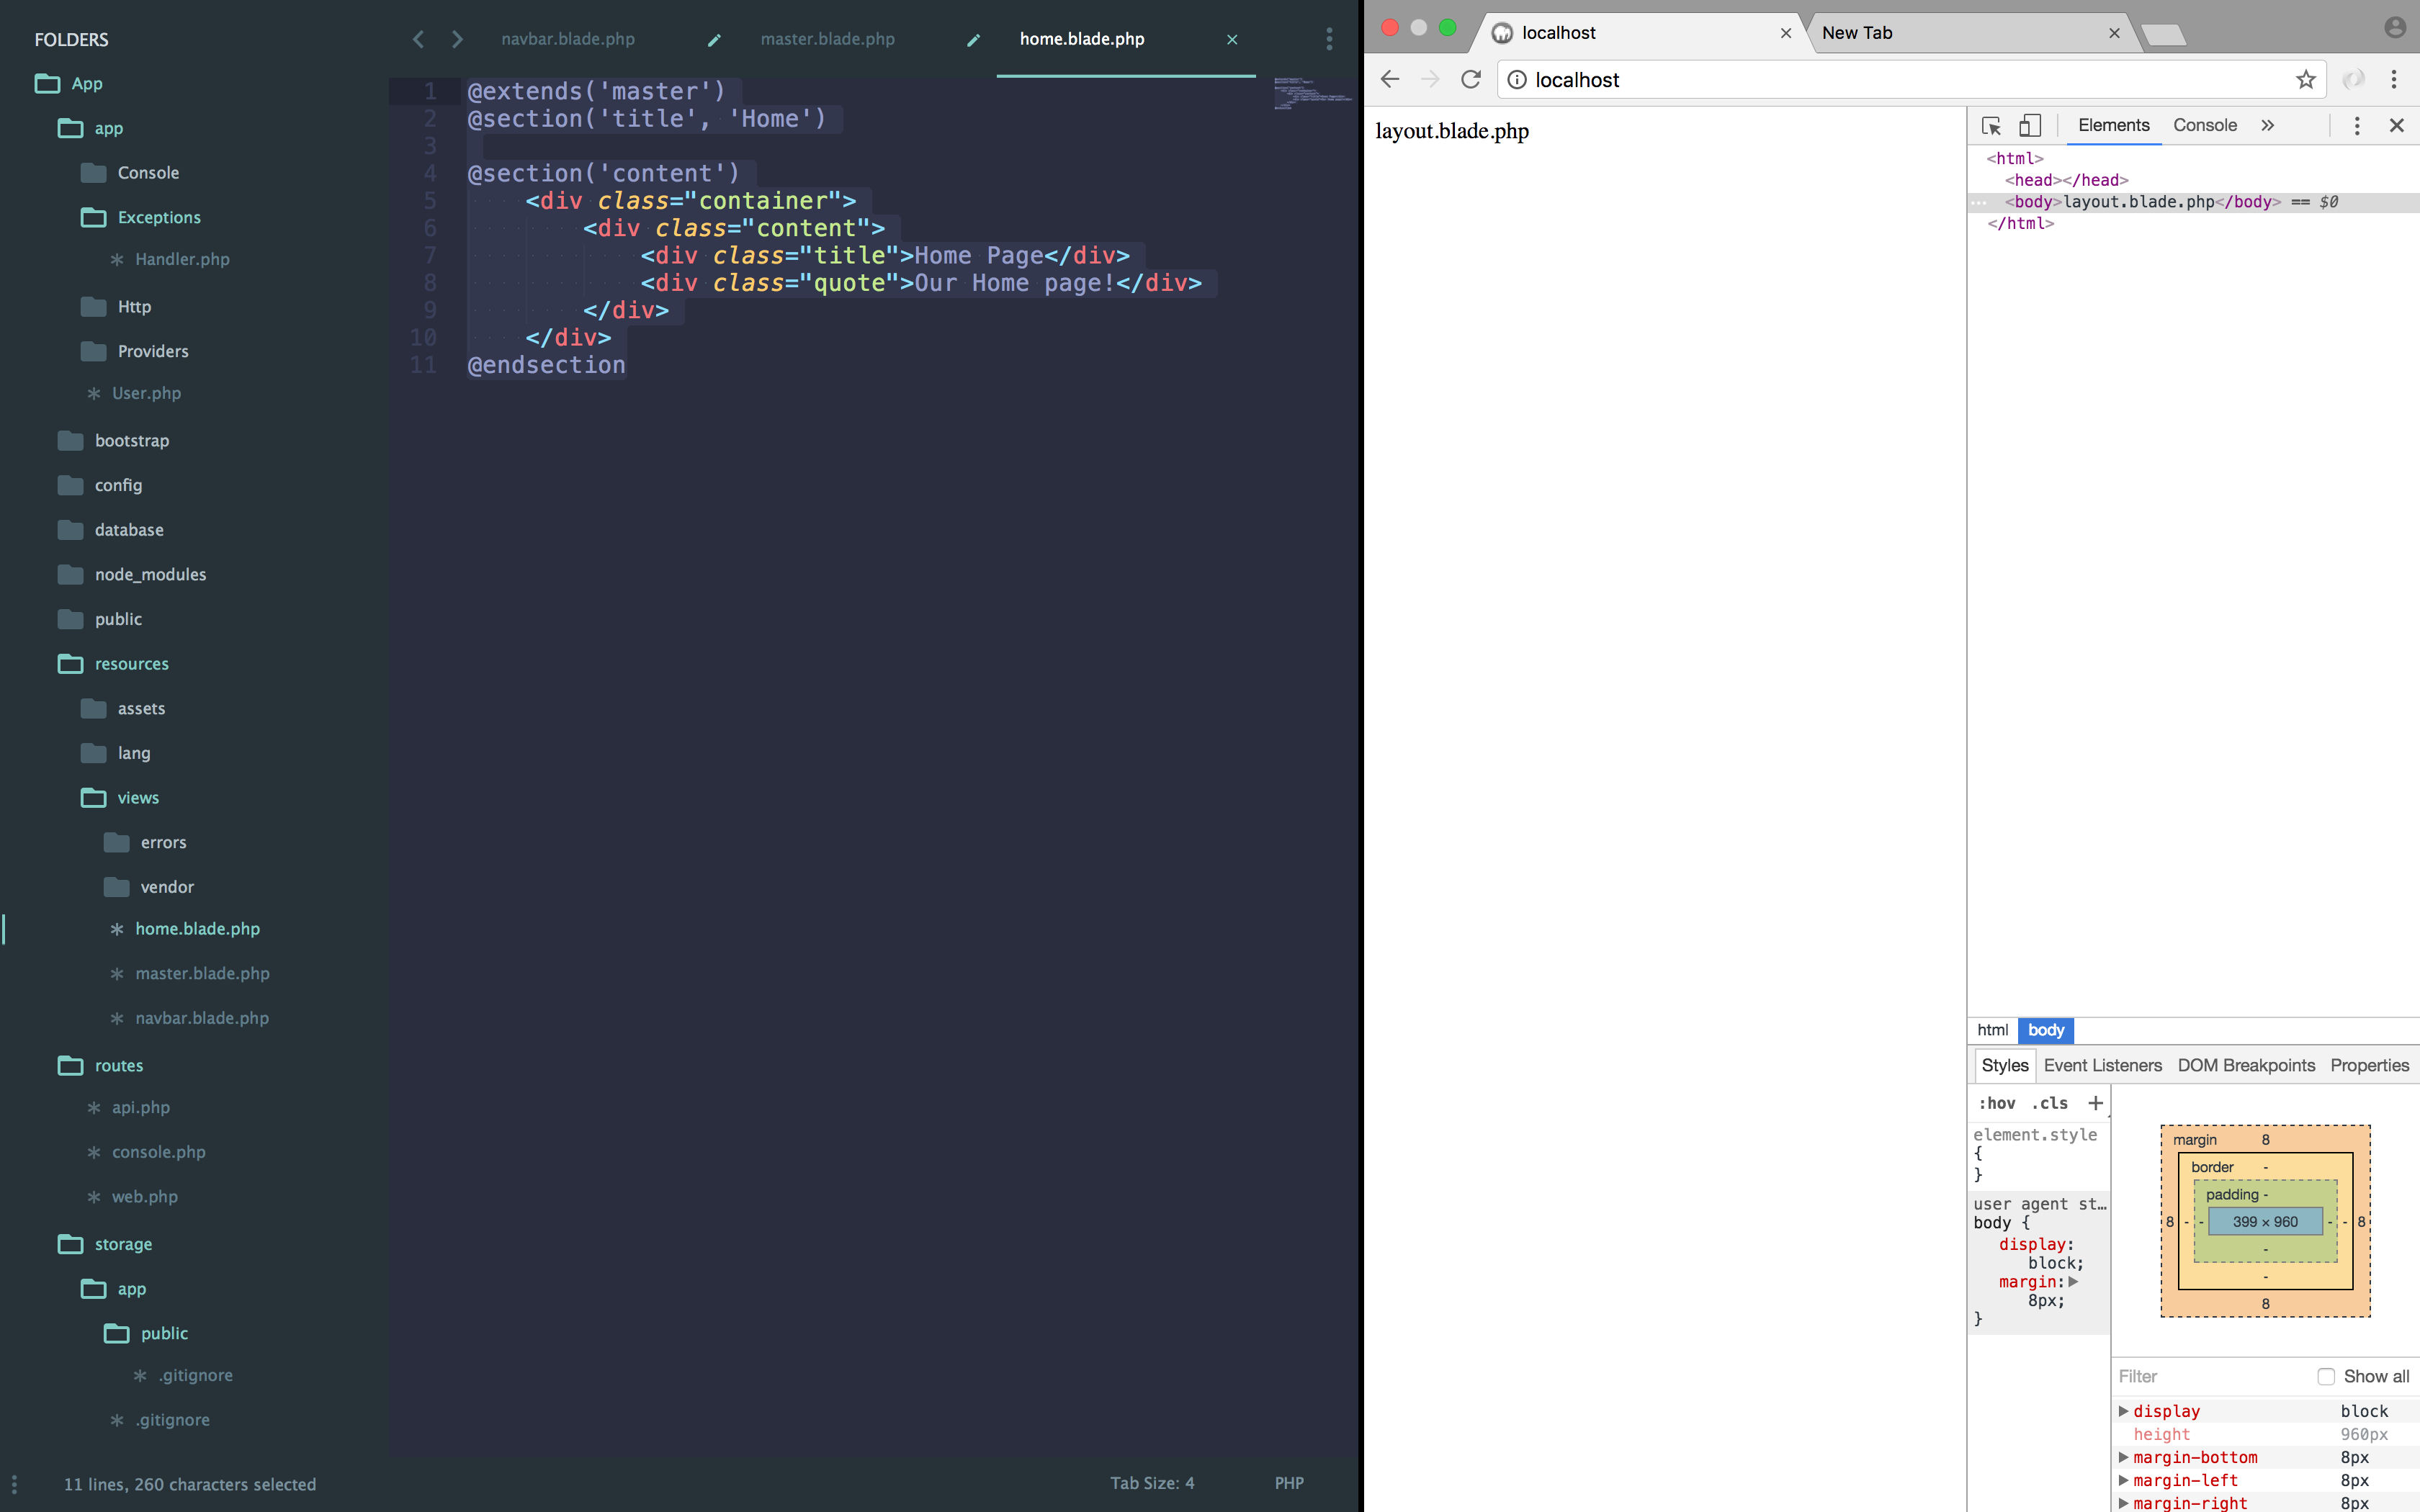
Task: Open Handler.php in the sidebar
Action: click(182, 259)
